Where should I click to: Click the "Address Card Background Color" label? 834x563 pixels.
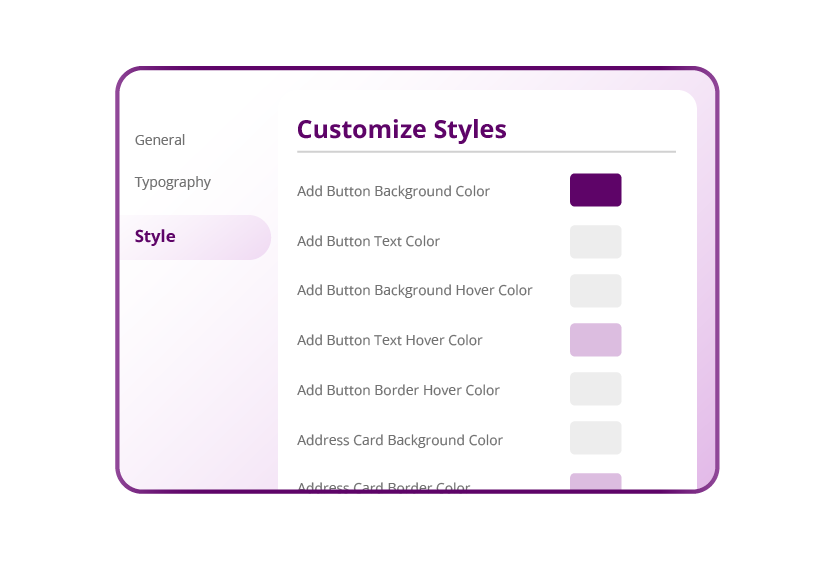[x=399, y=440]
